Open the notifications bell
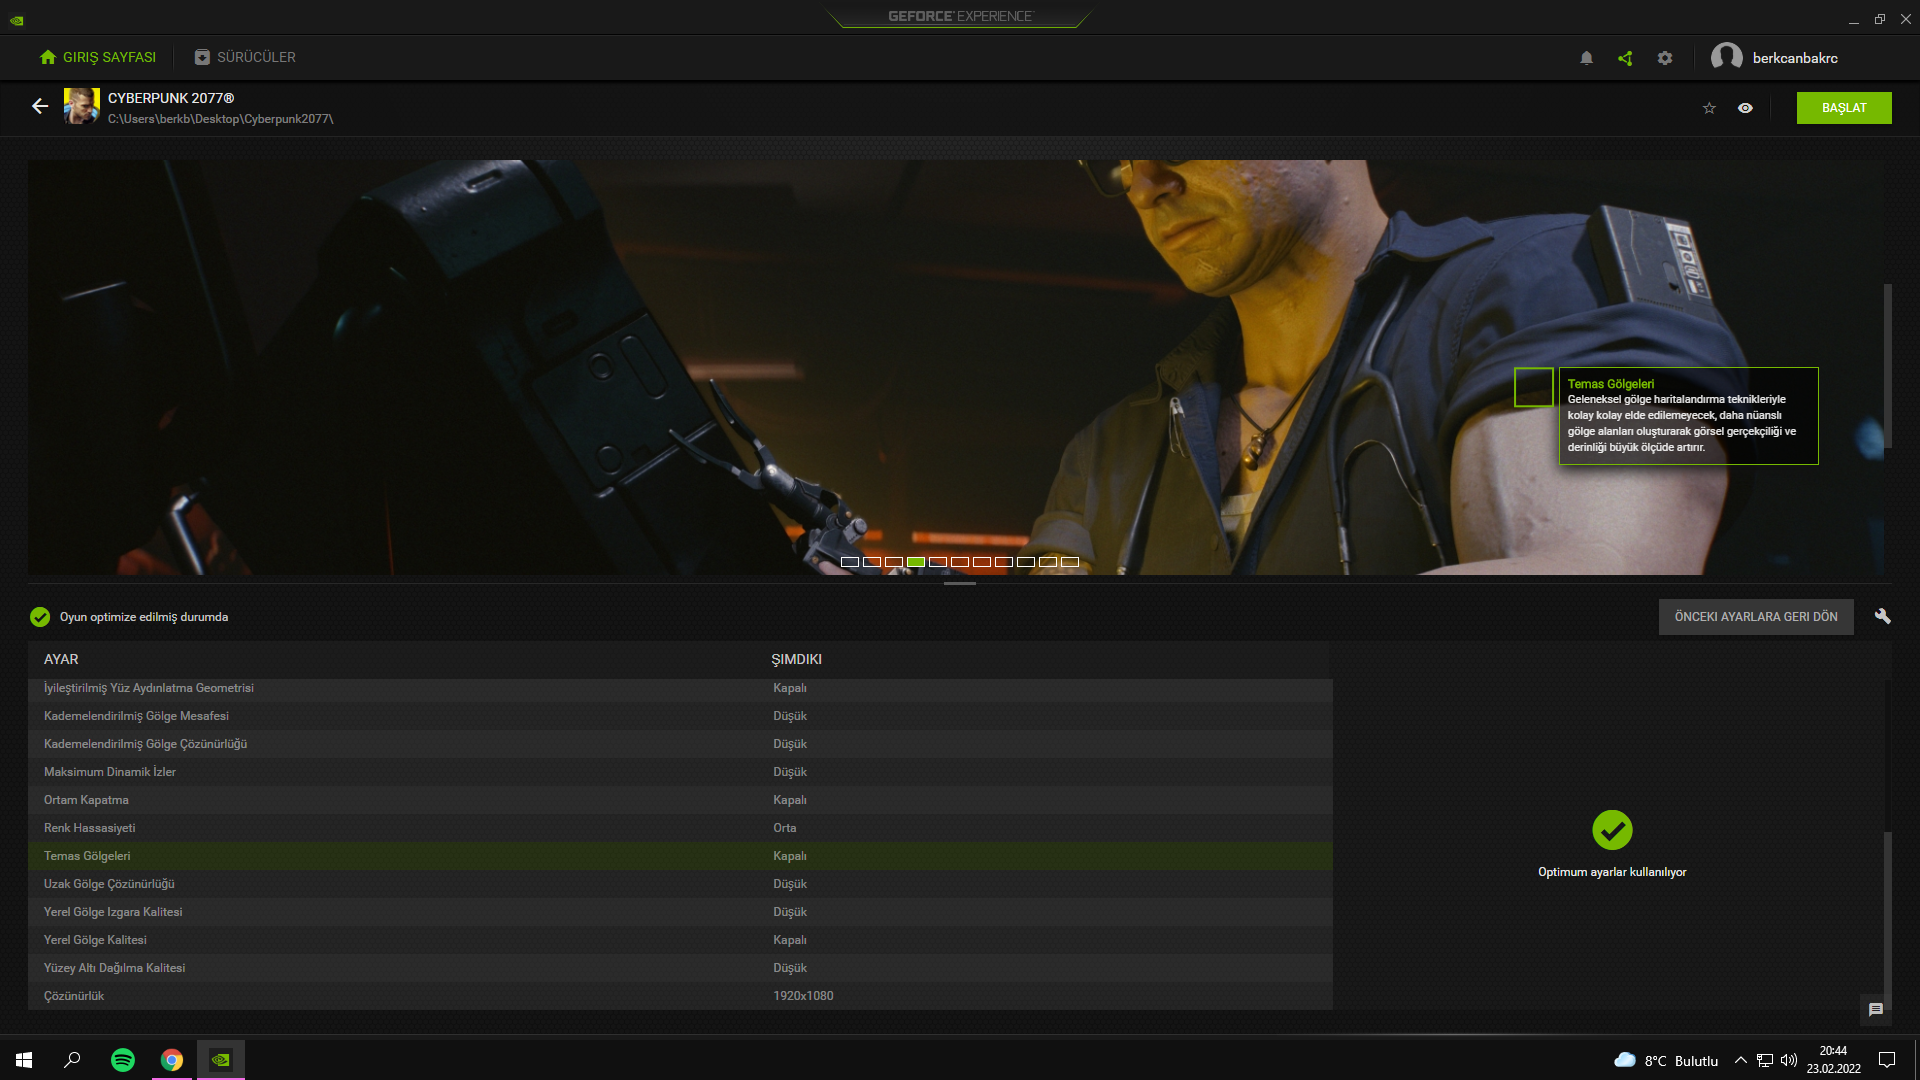The image size is (1920, 1080). pyautogui.click(x=1586, y=58)
